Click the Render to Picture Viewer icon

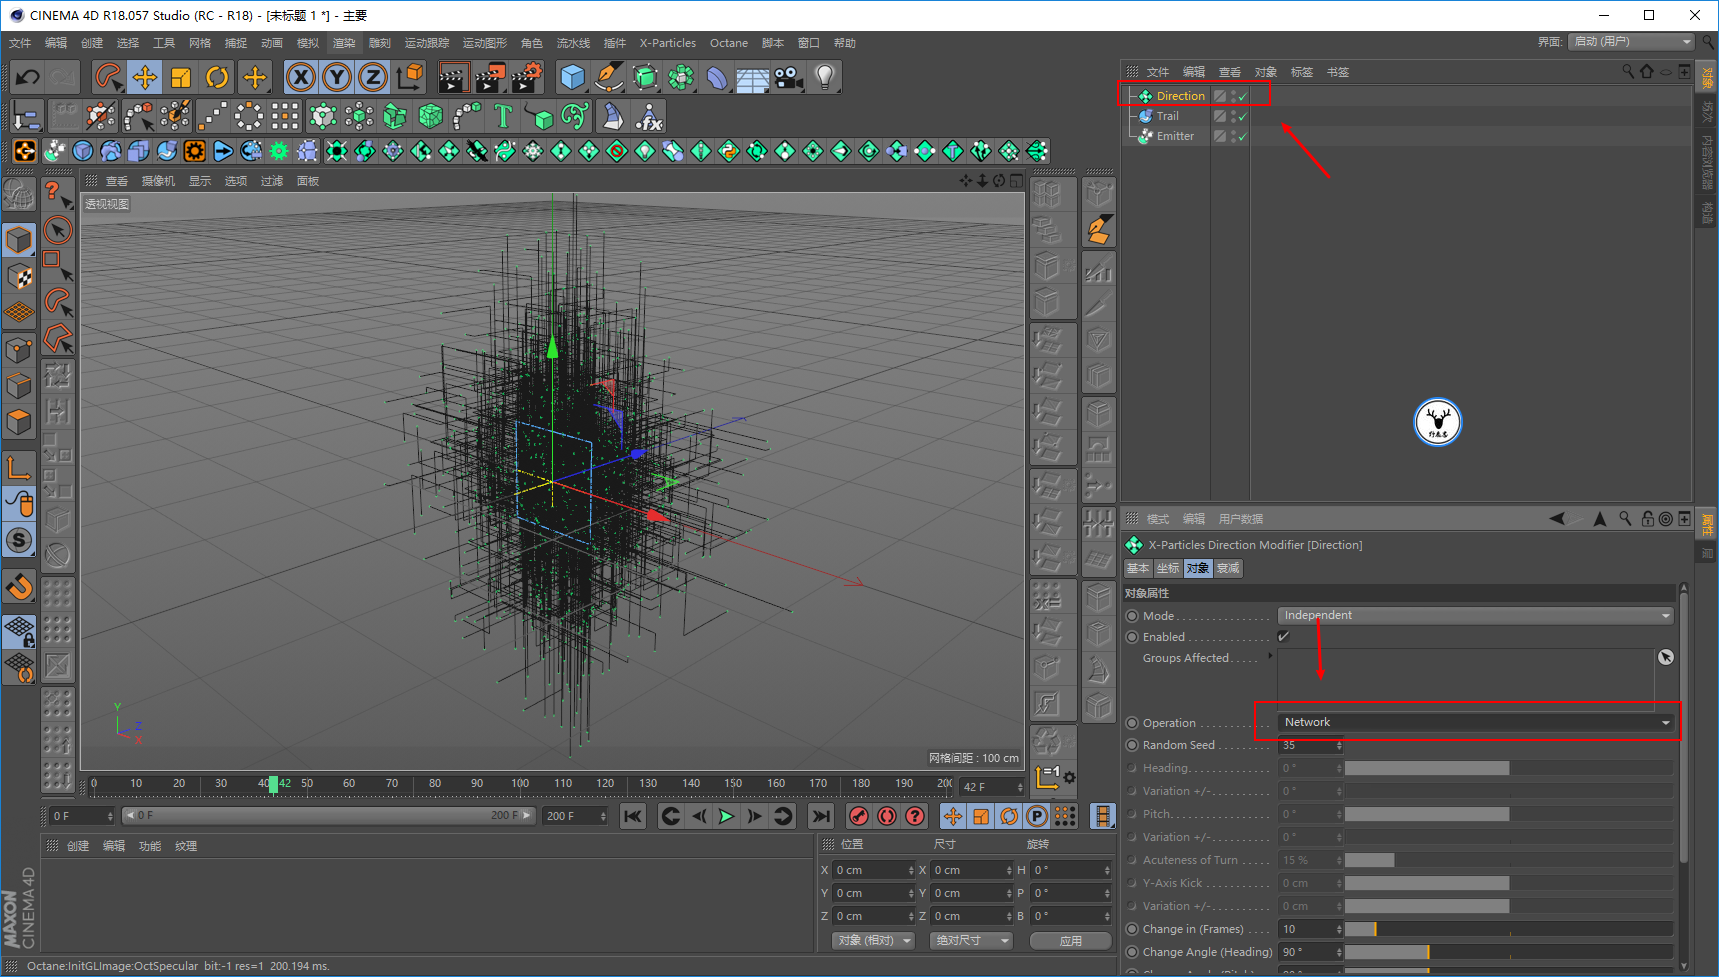(x=490, y=77)
